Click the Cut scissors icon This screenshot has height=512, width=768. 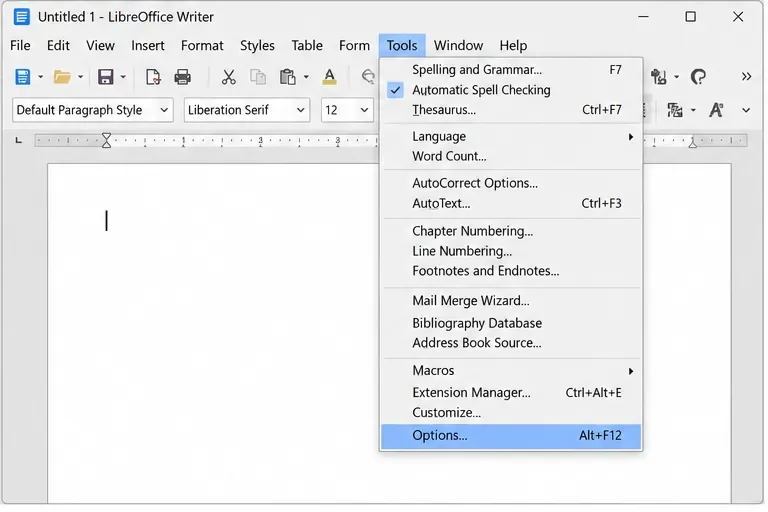coord(228,77)
